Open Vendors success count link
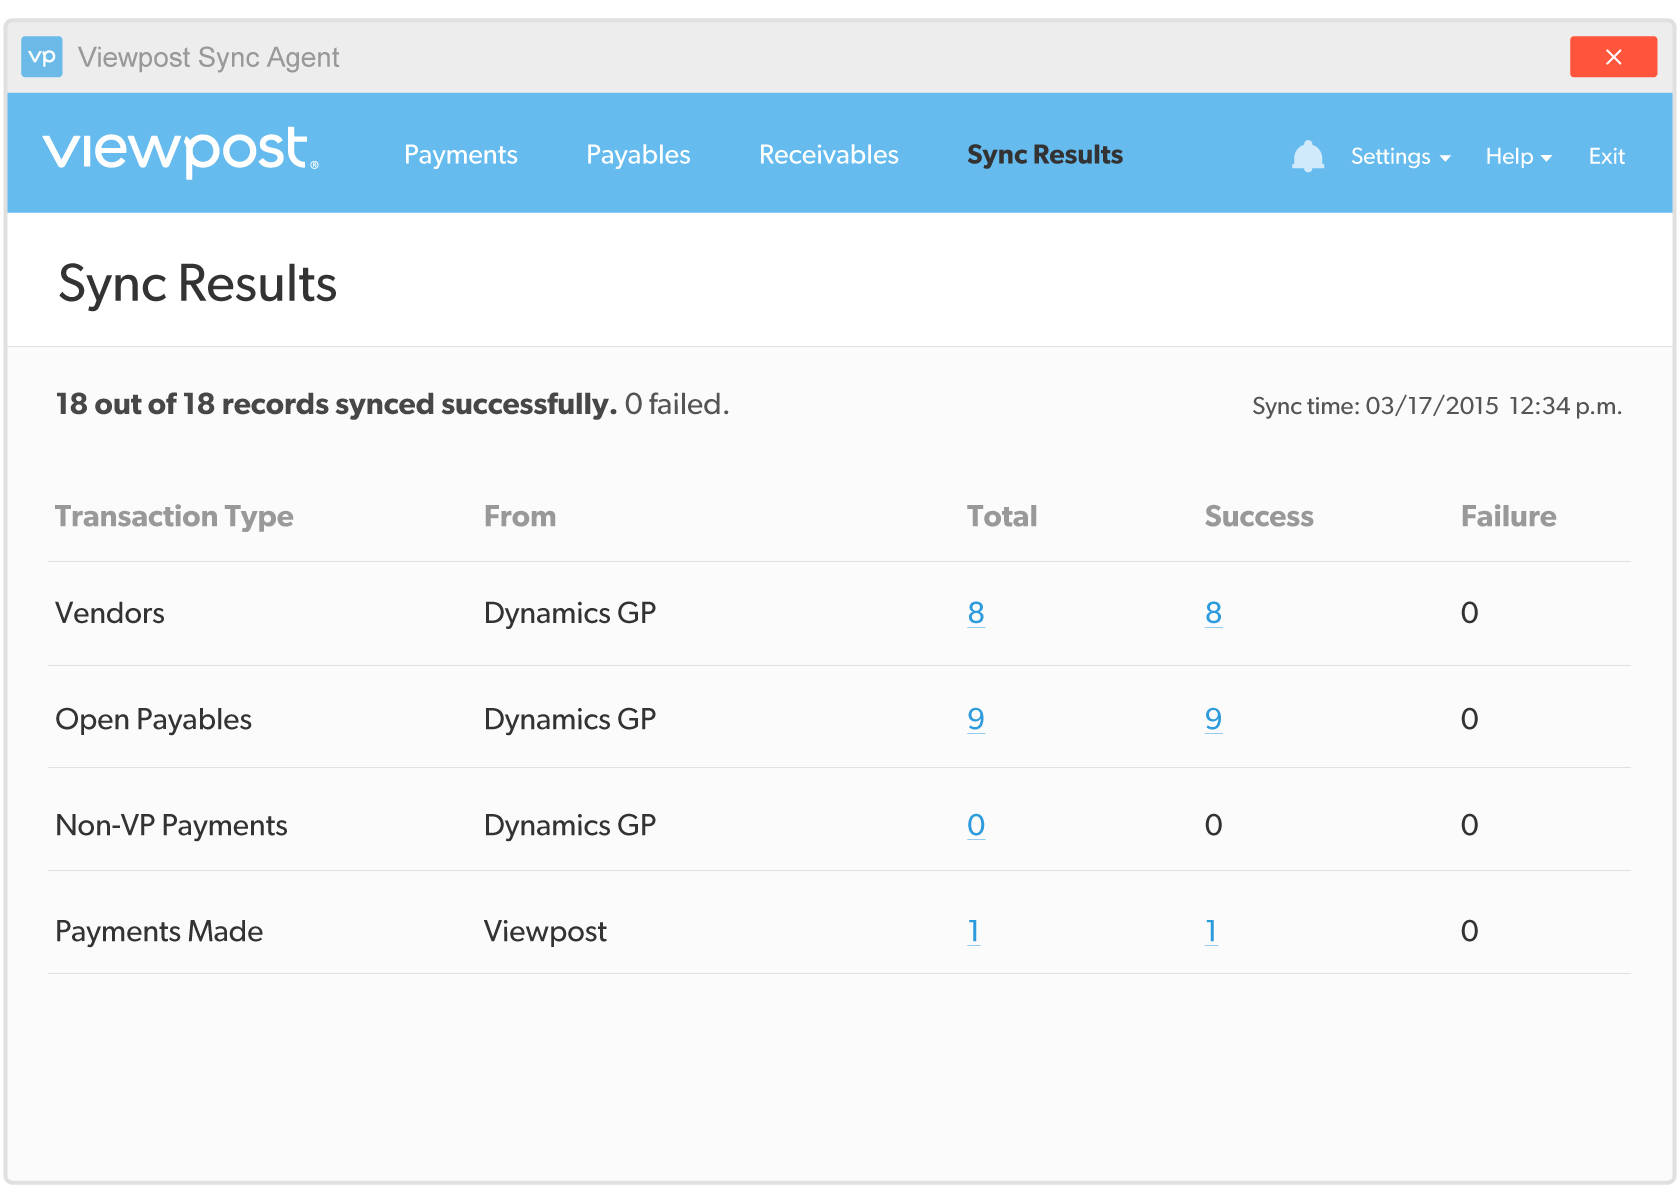The width and height of the screenshot is (1680, 1203). click(x=1213, y=613)
